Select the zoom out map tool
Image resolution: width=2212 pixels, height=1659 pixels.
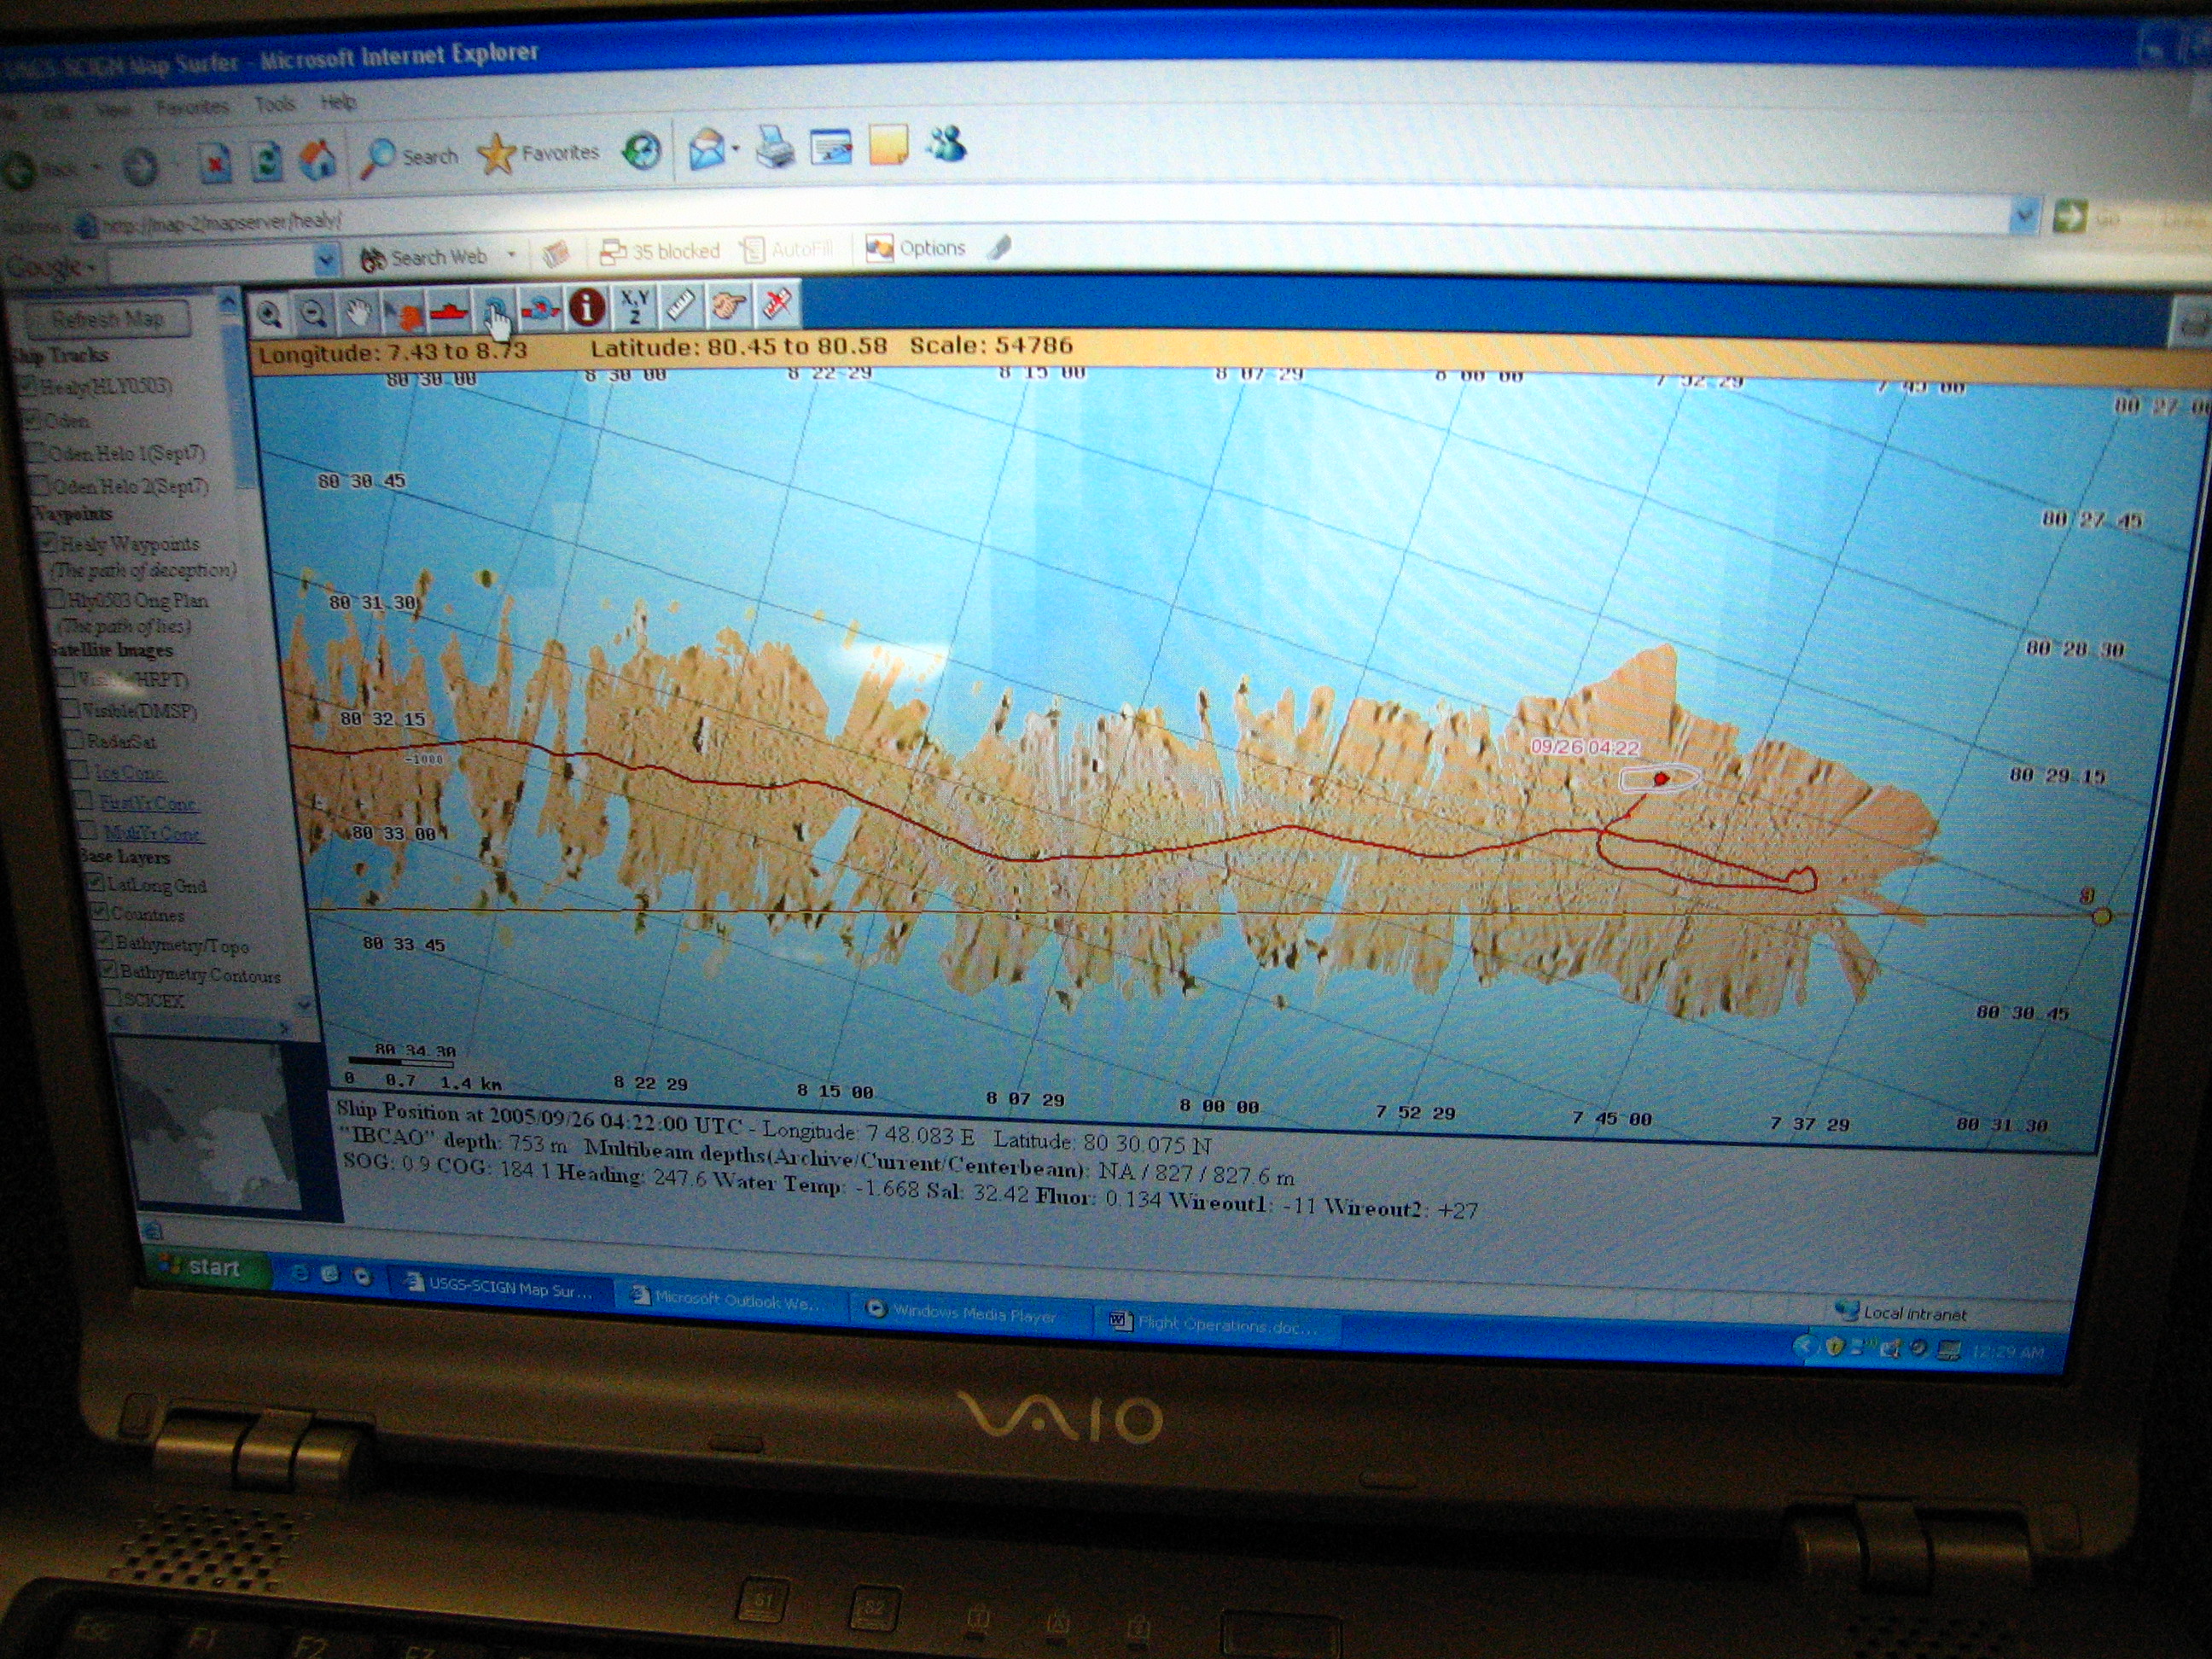pyautogui.click(x=314, y=314)
